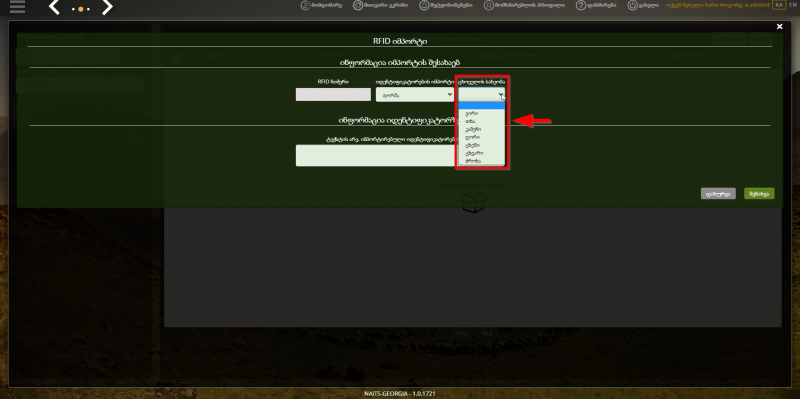Open user profile (მომხმარებლის პროფილი)

[x=524, y=5]
